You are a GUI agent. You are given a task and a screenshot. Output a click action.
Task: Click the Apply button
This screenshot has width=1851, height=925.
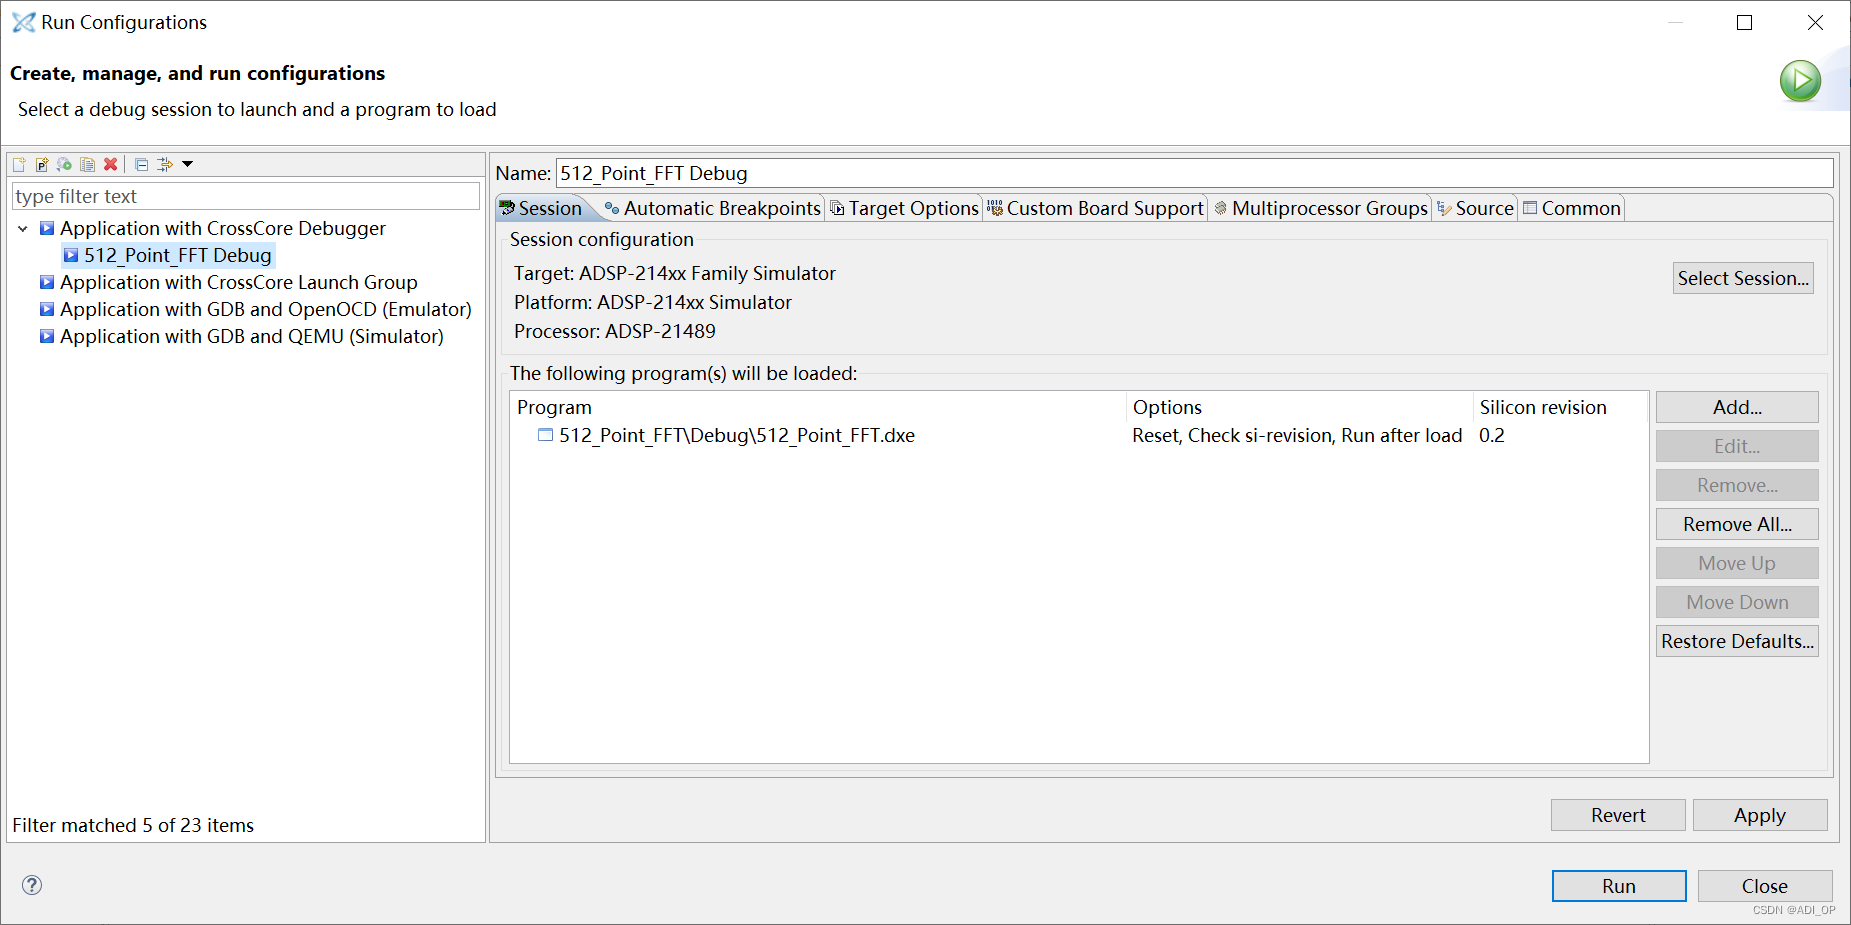tap(1760, 815)
